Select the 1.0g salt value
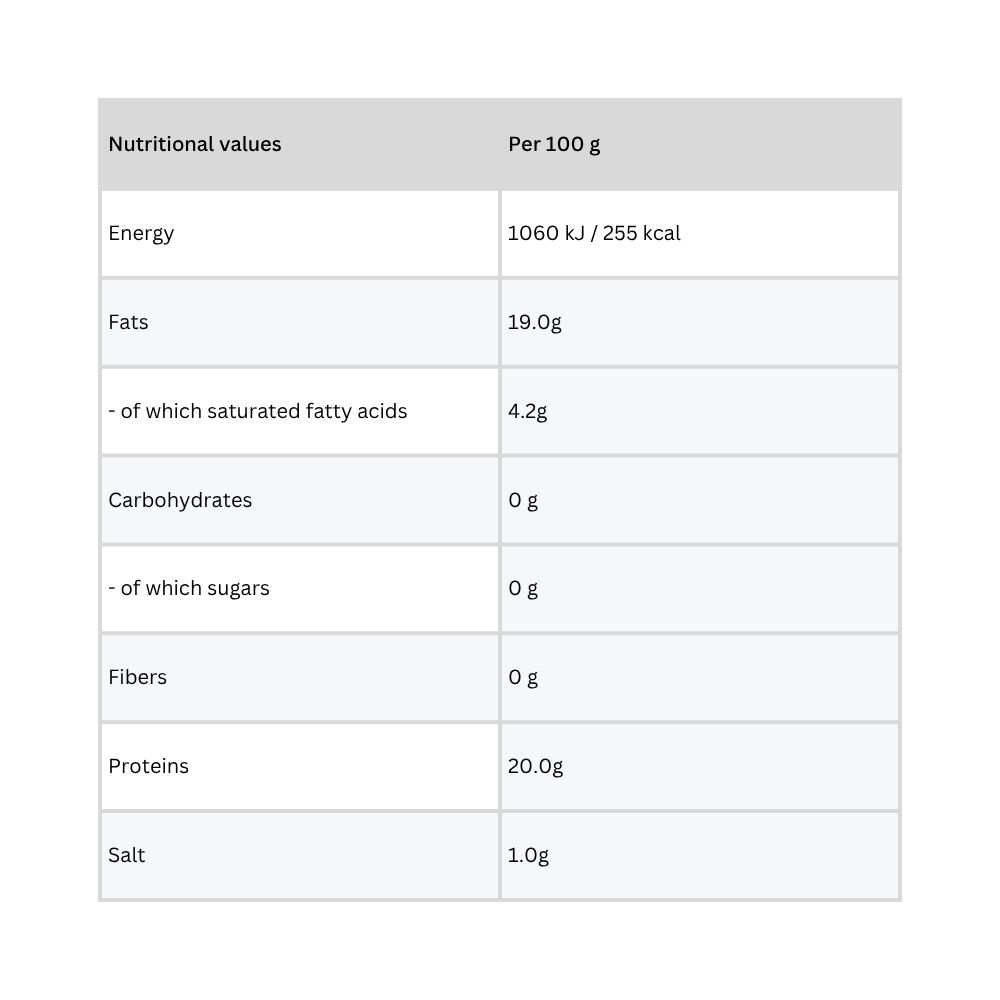1000x1000 pixels. tap(528, 855)
